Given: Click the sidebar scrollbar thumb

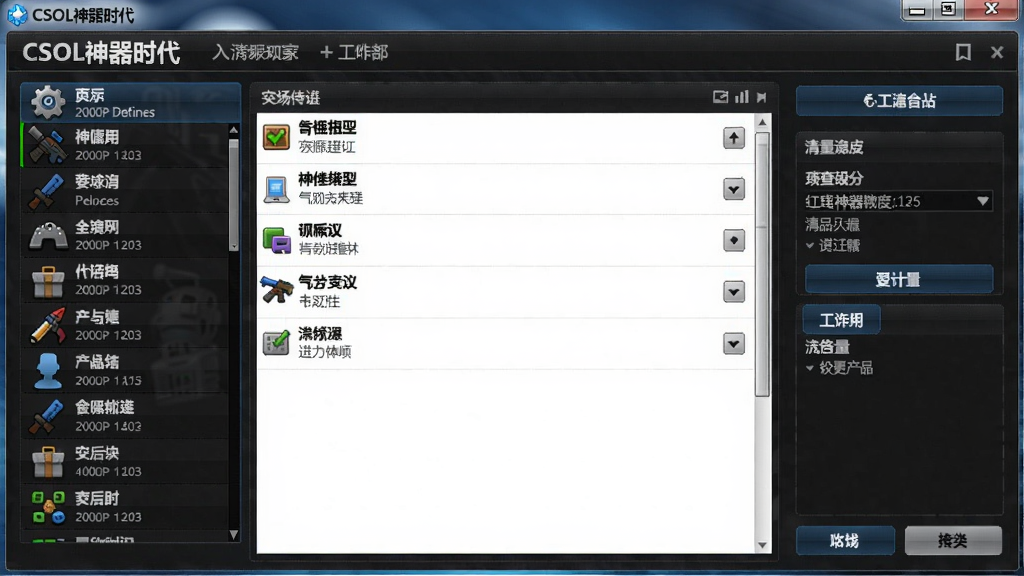Looking at the screenshot, I should click(234, 195).
